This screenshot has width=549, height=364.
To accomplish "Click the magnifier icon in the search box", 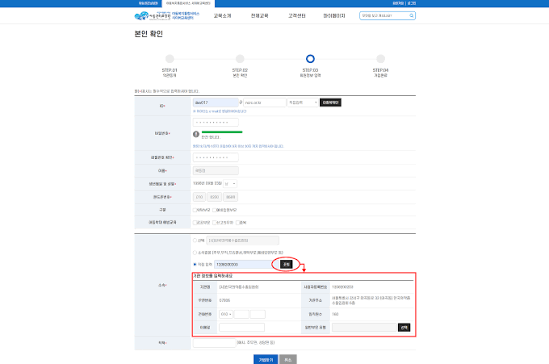I will [411, 16].
